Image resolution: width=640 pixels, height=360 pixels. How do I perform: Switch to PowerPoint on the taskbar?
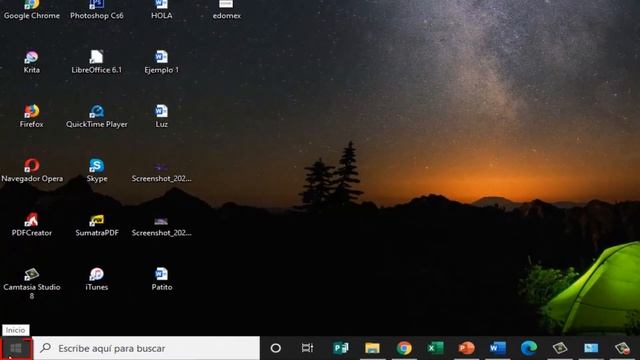click(467, 348)
